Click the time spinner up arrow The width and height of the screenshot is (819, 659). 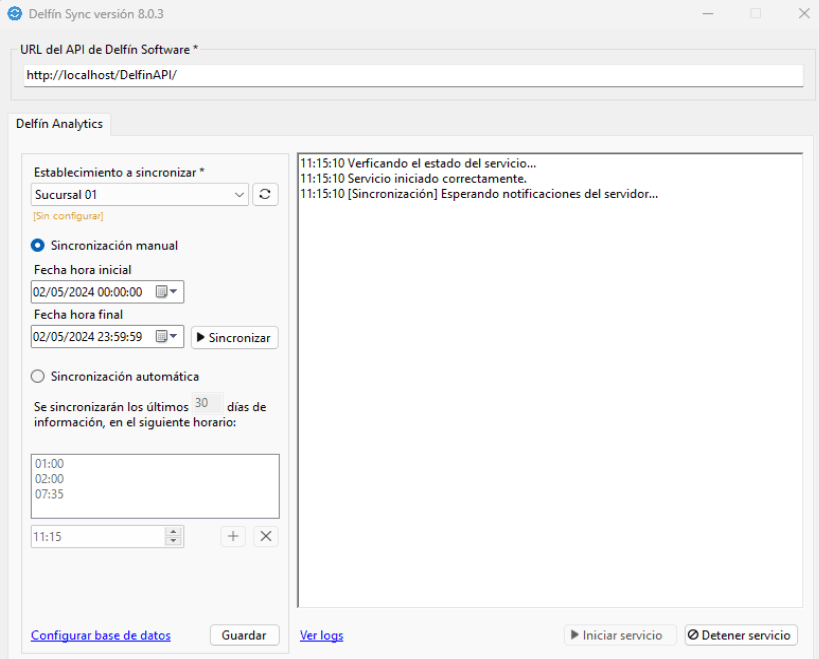coord(174,532)
